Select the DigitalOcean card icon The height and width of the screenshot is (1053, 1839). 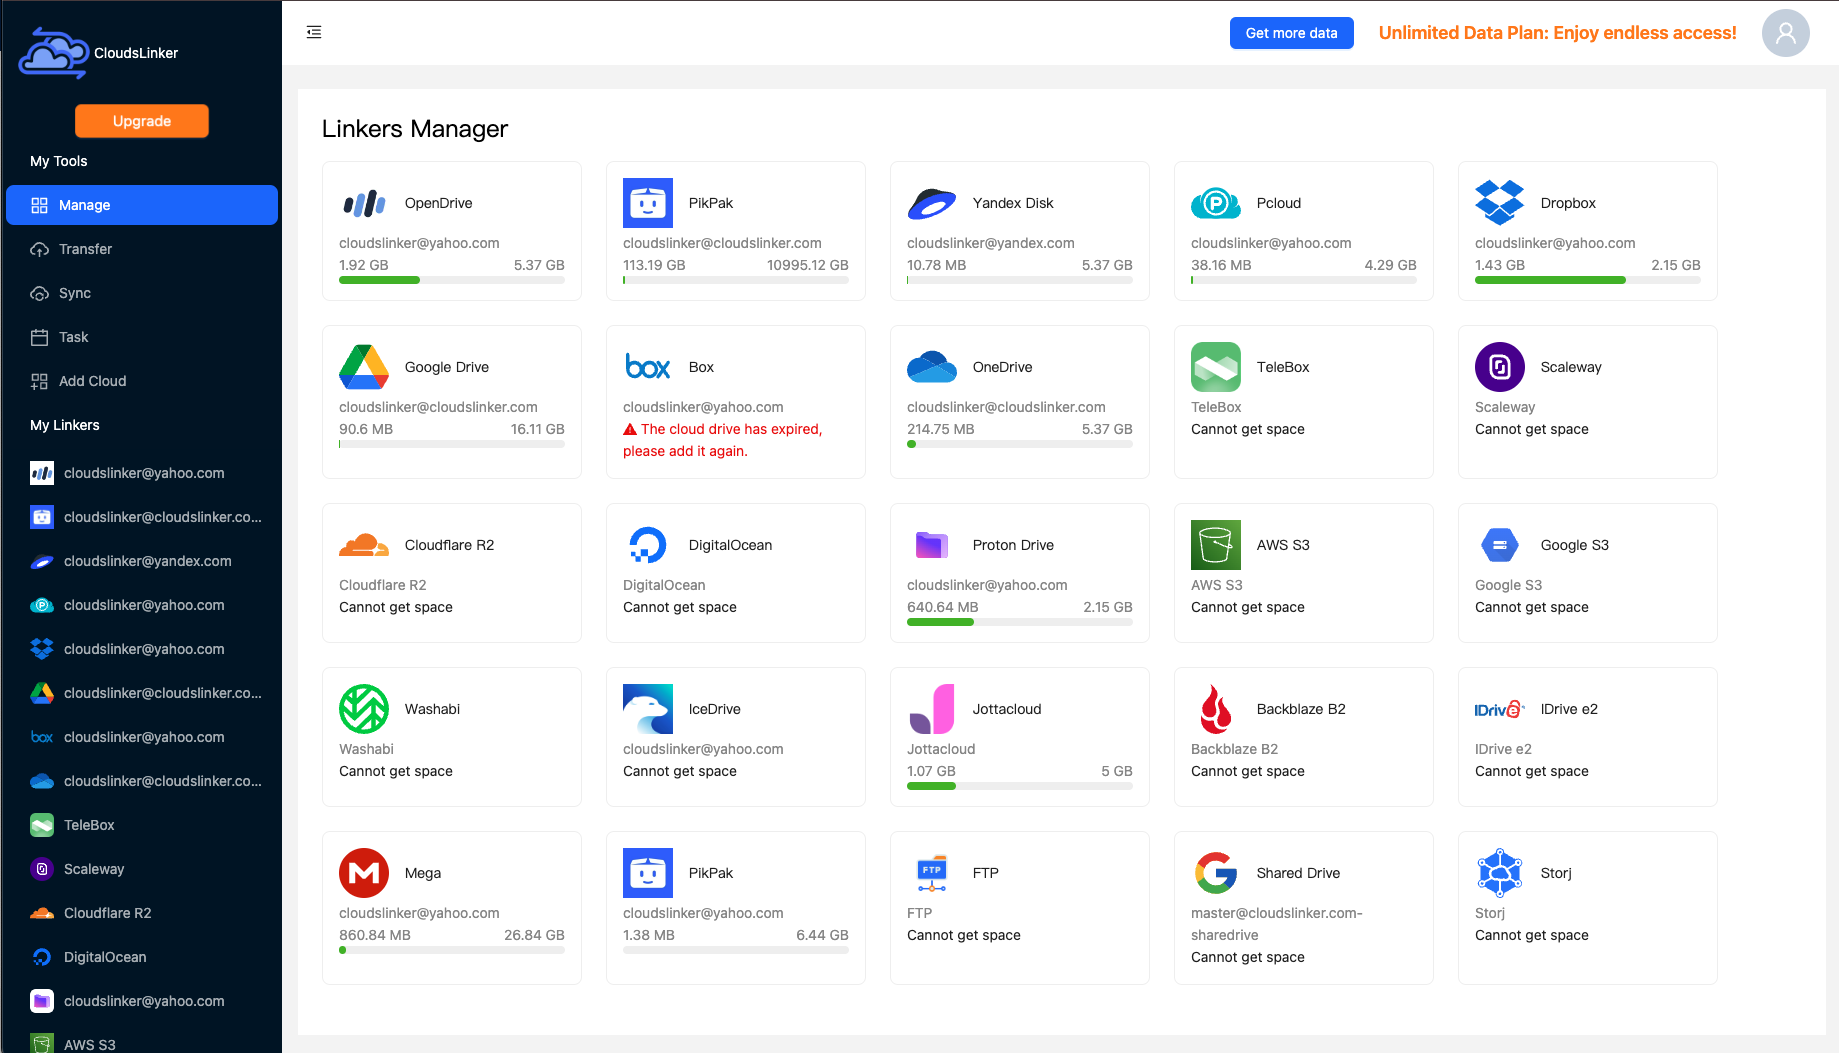[x=648, y=545]
